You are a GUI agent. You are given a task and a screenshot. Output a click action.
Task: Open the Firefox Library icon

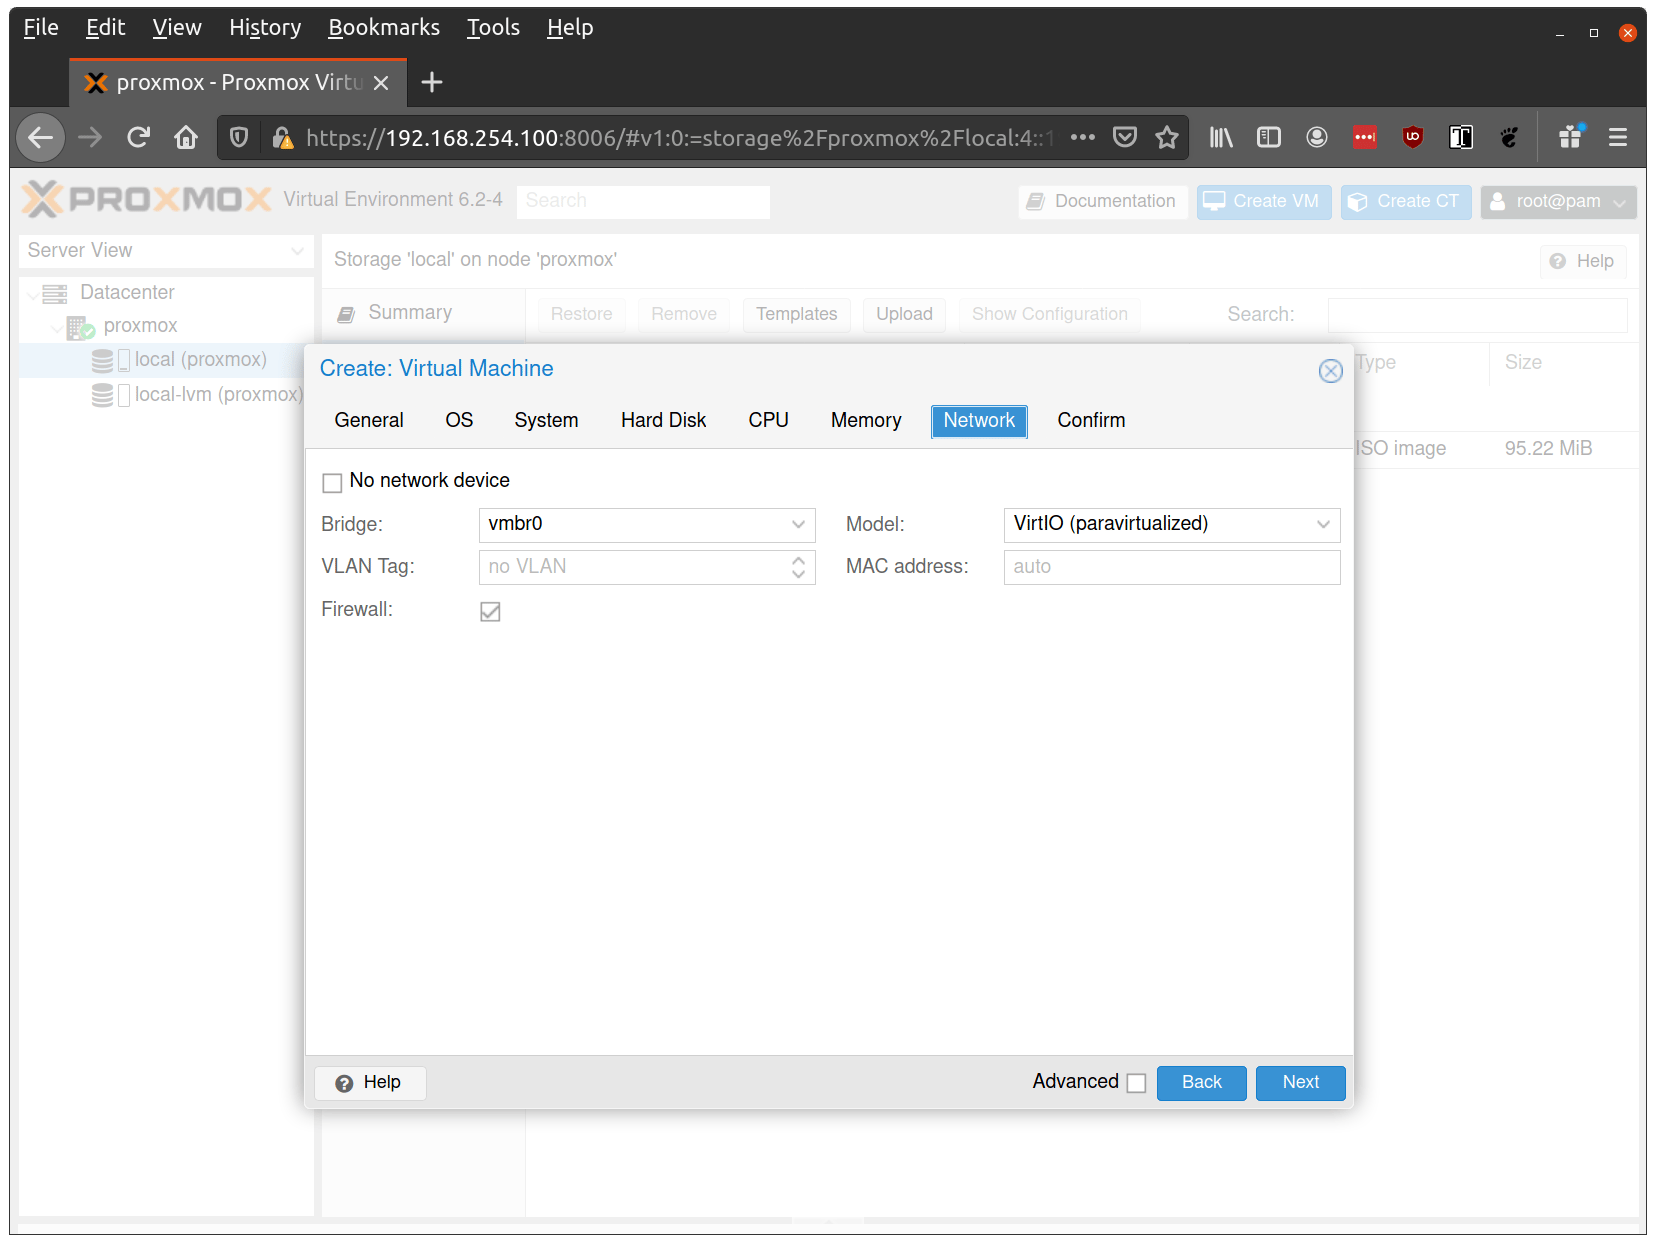(x=1221, y=137)
